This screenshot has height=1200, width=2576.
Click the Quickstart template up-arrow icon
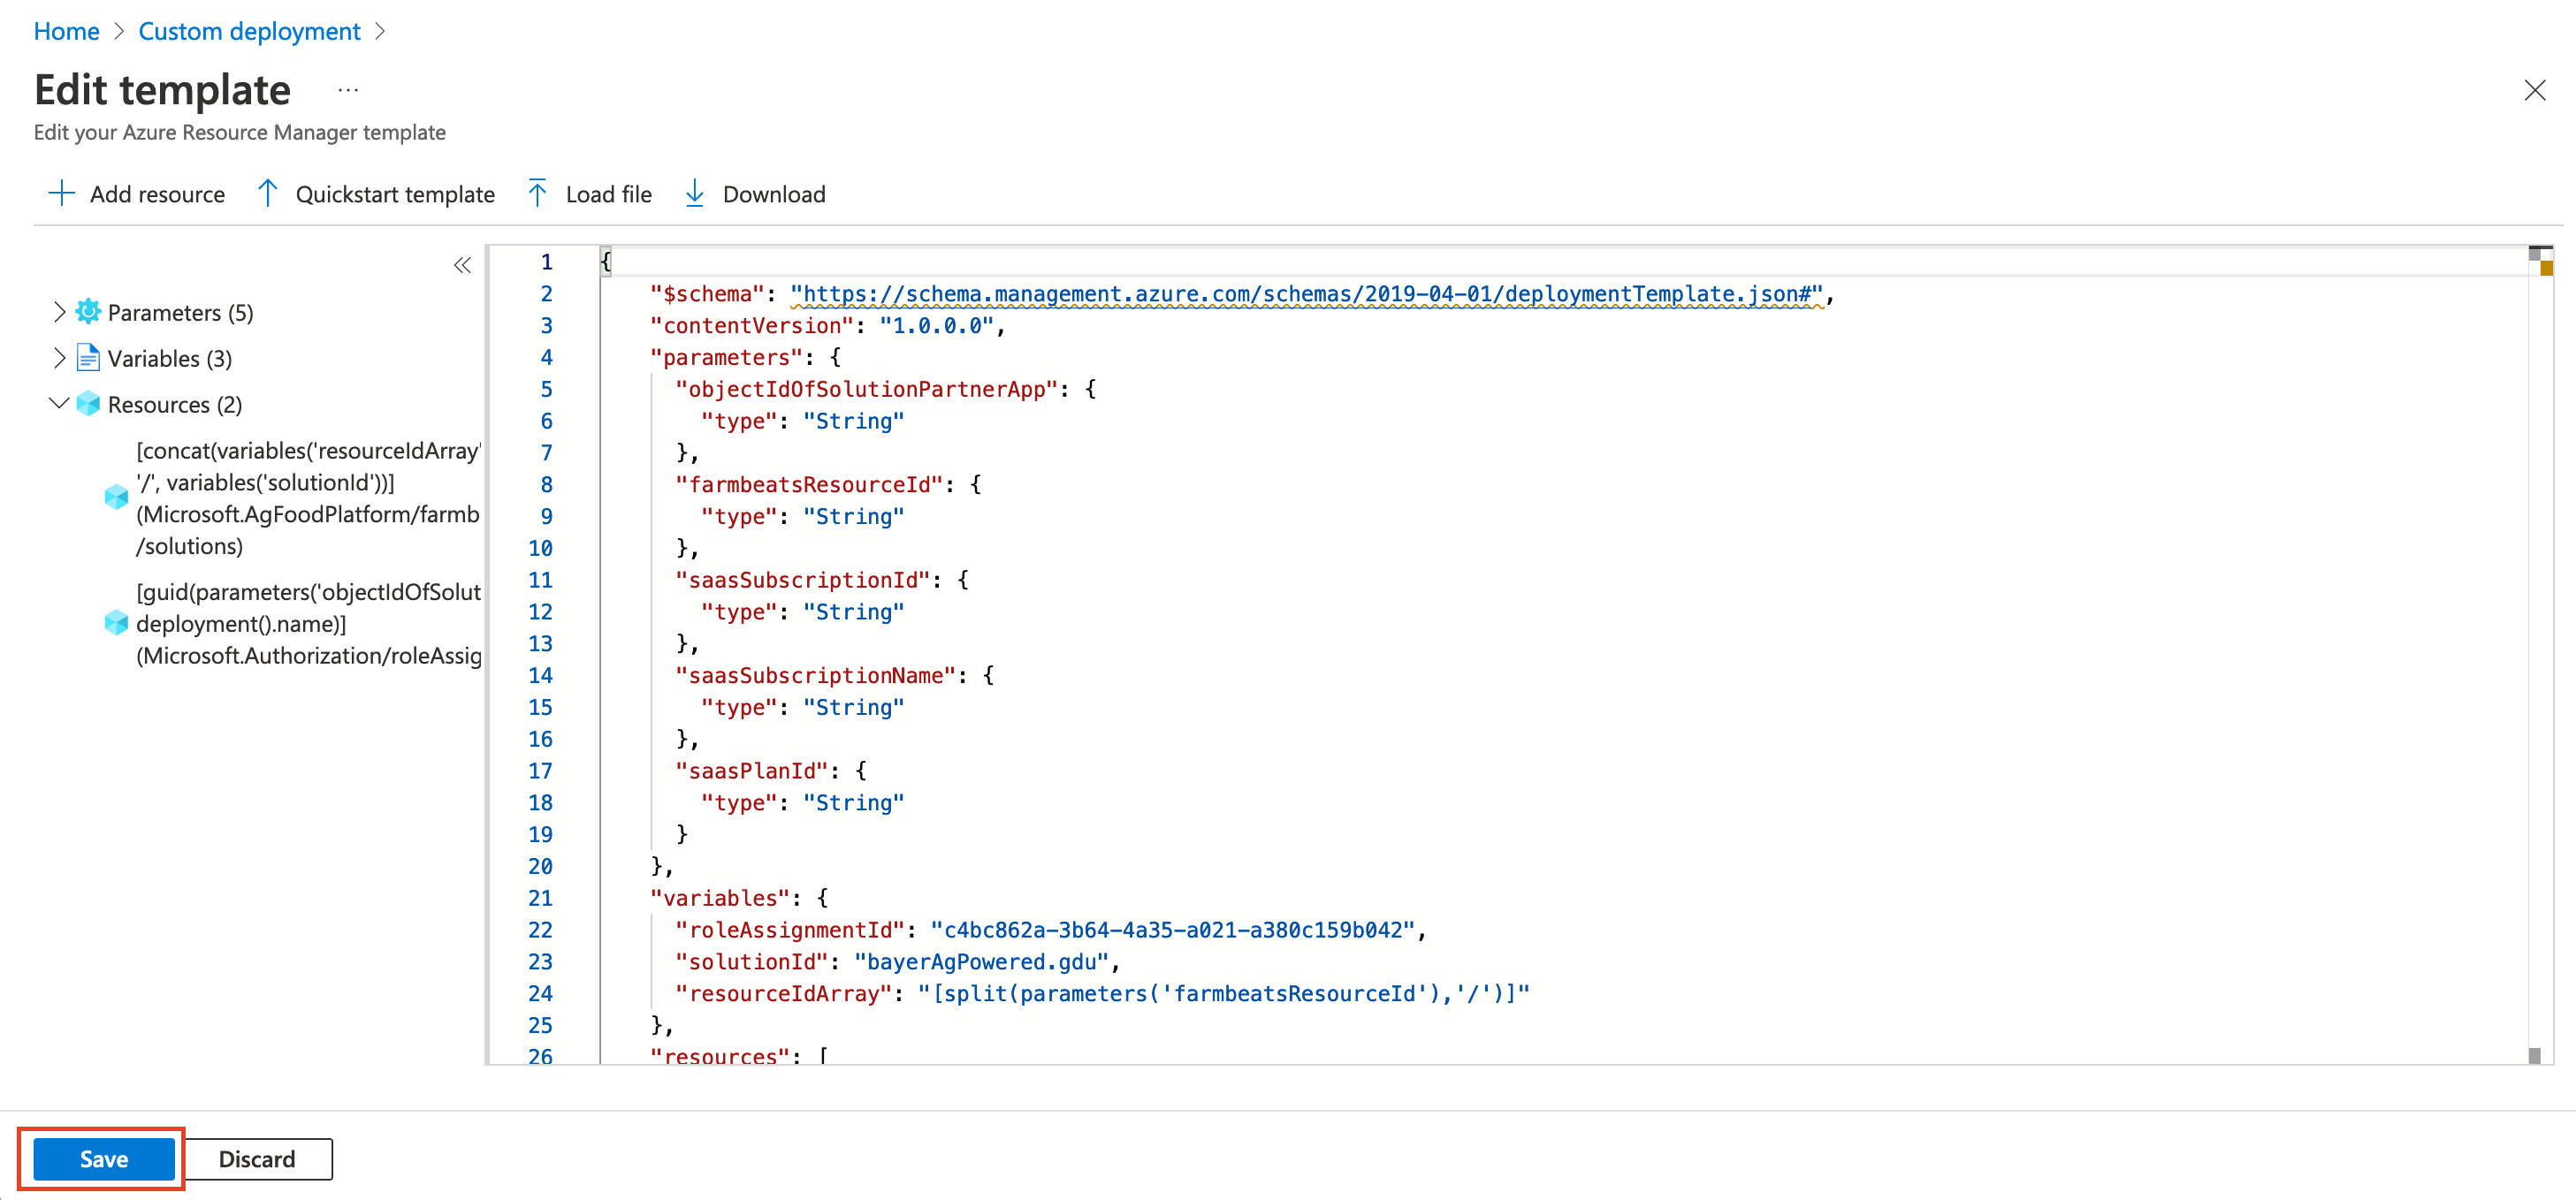pyautogui.click(x=267, y=193)
